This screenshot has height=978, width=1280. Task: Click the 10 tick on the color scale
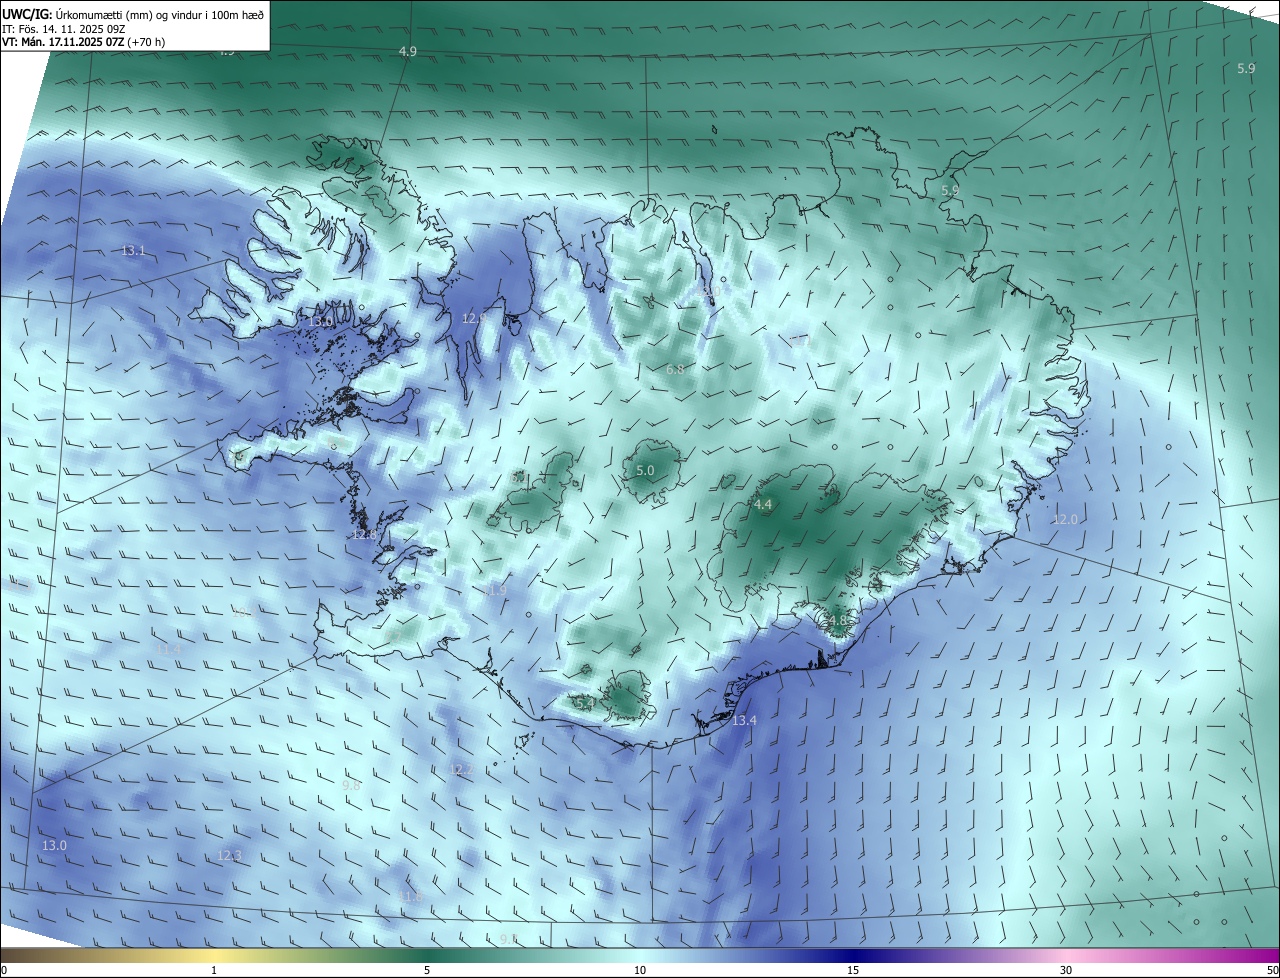pos(640,971)
